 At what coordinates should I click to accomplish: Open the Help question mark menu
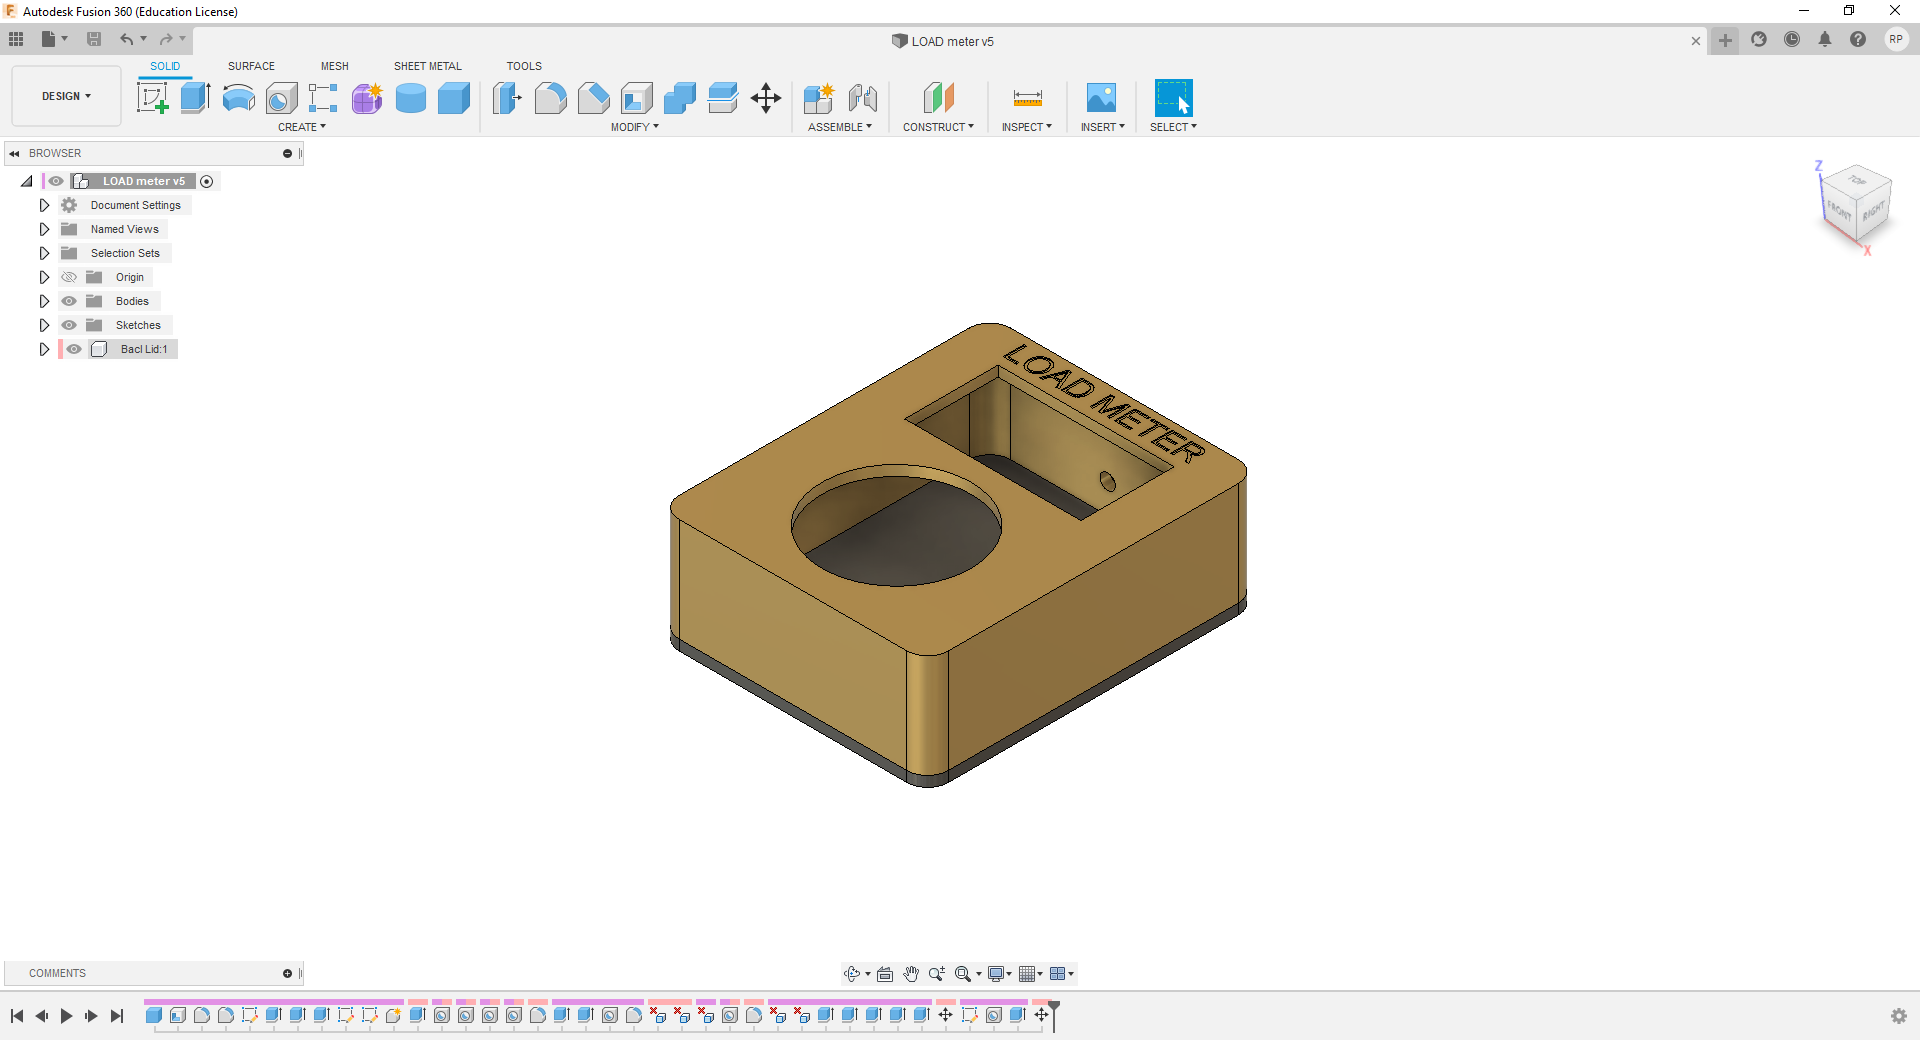tap(1858, 40)
